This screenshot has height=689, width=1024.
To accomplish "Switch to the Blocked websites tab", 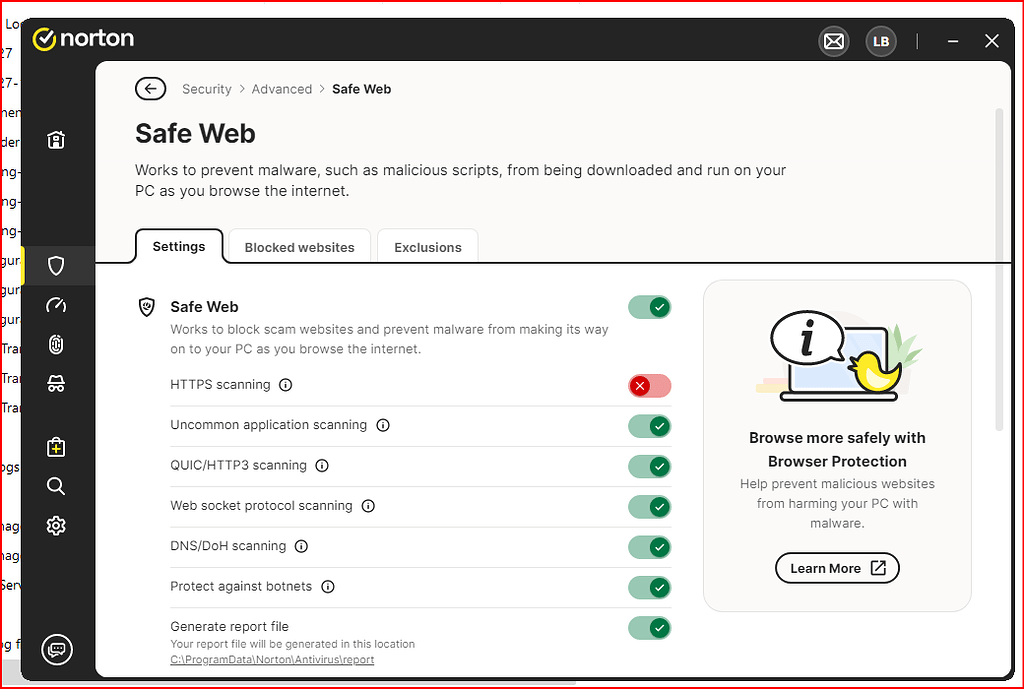I will coord(299,247).
